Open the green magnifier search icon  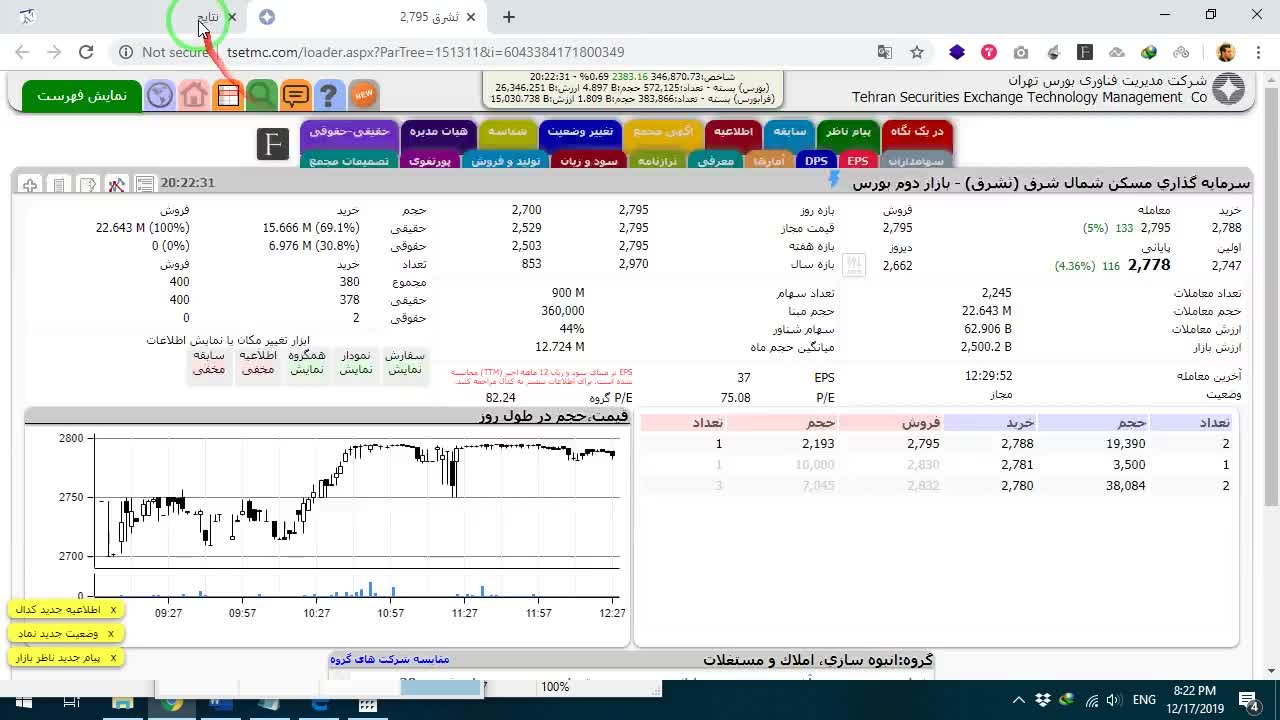[x=261, y=95]
